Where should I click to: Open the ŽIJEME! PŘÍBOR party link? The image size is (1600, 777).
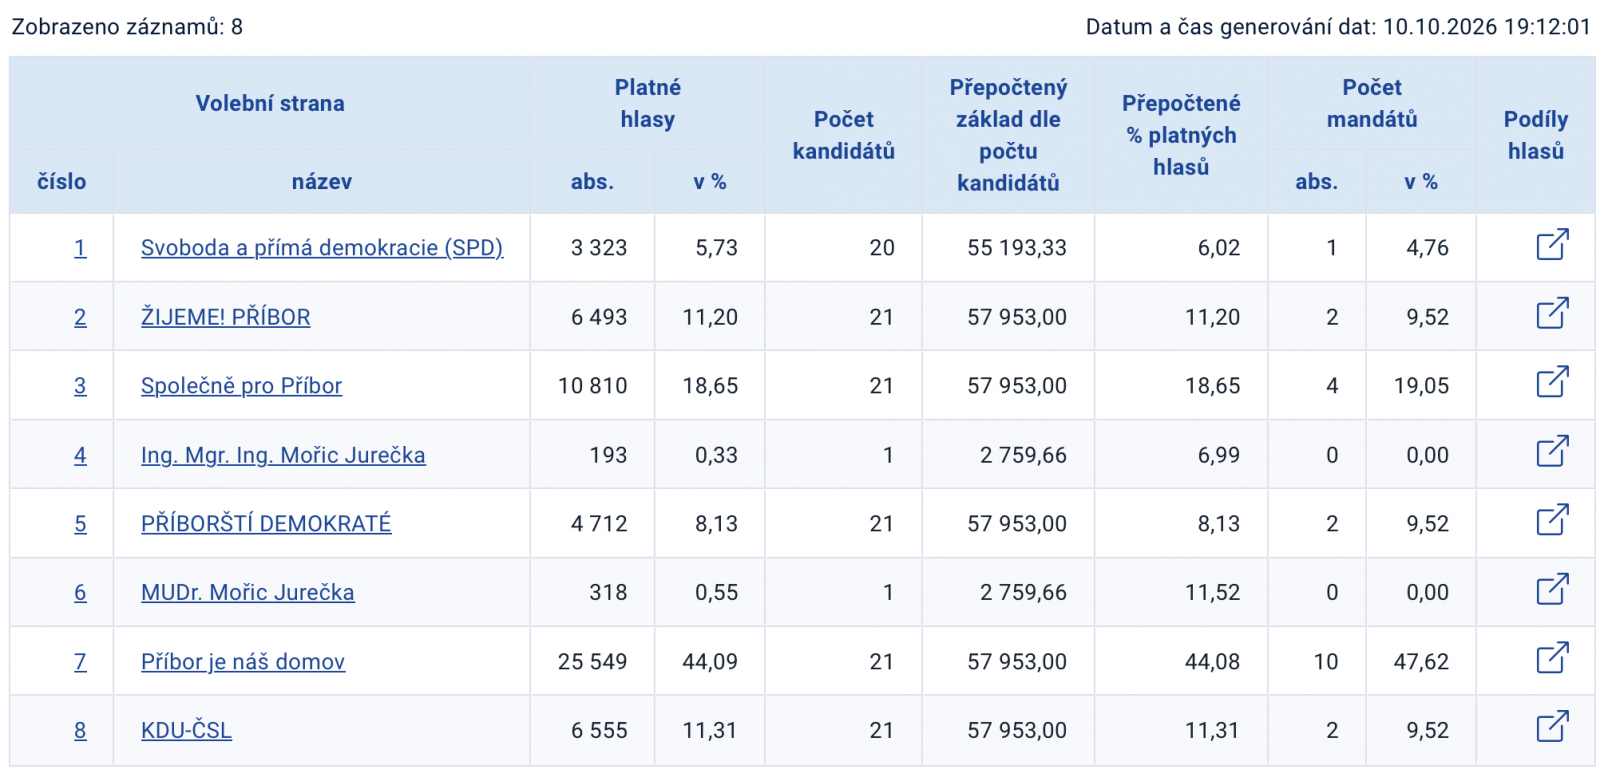click(x=226, y=317)
